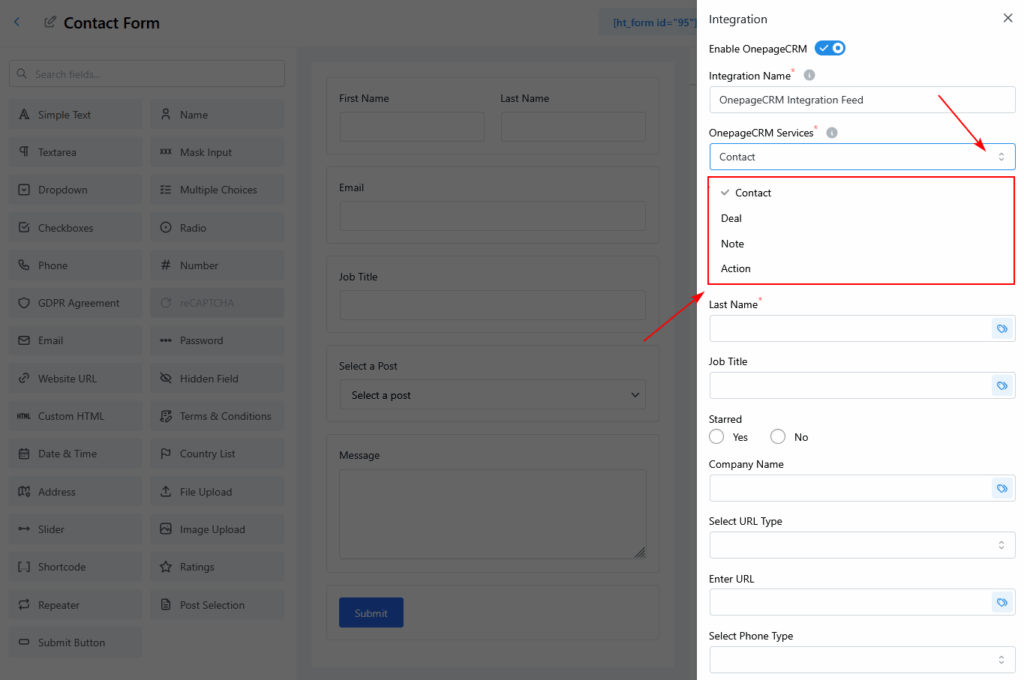Click the Search fields input box
Screen dimensions: 1024x680
pos(147,74)
